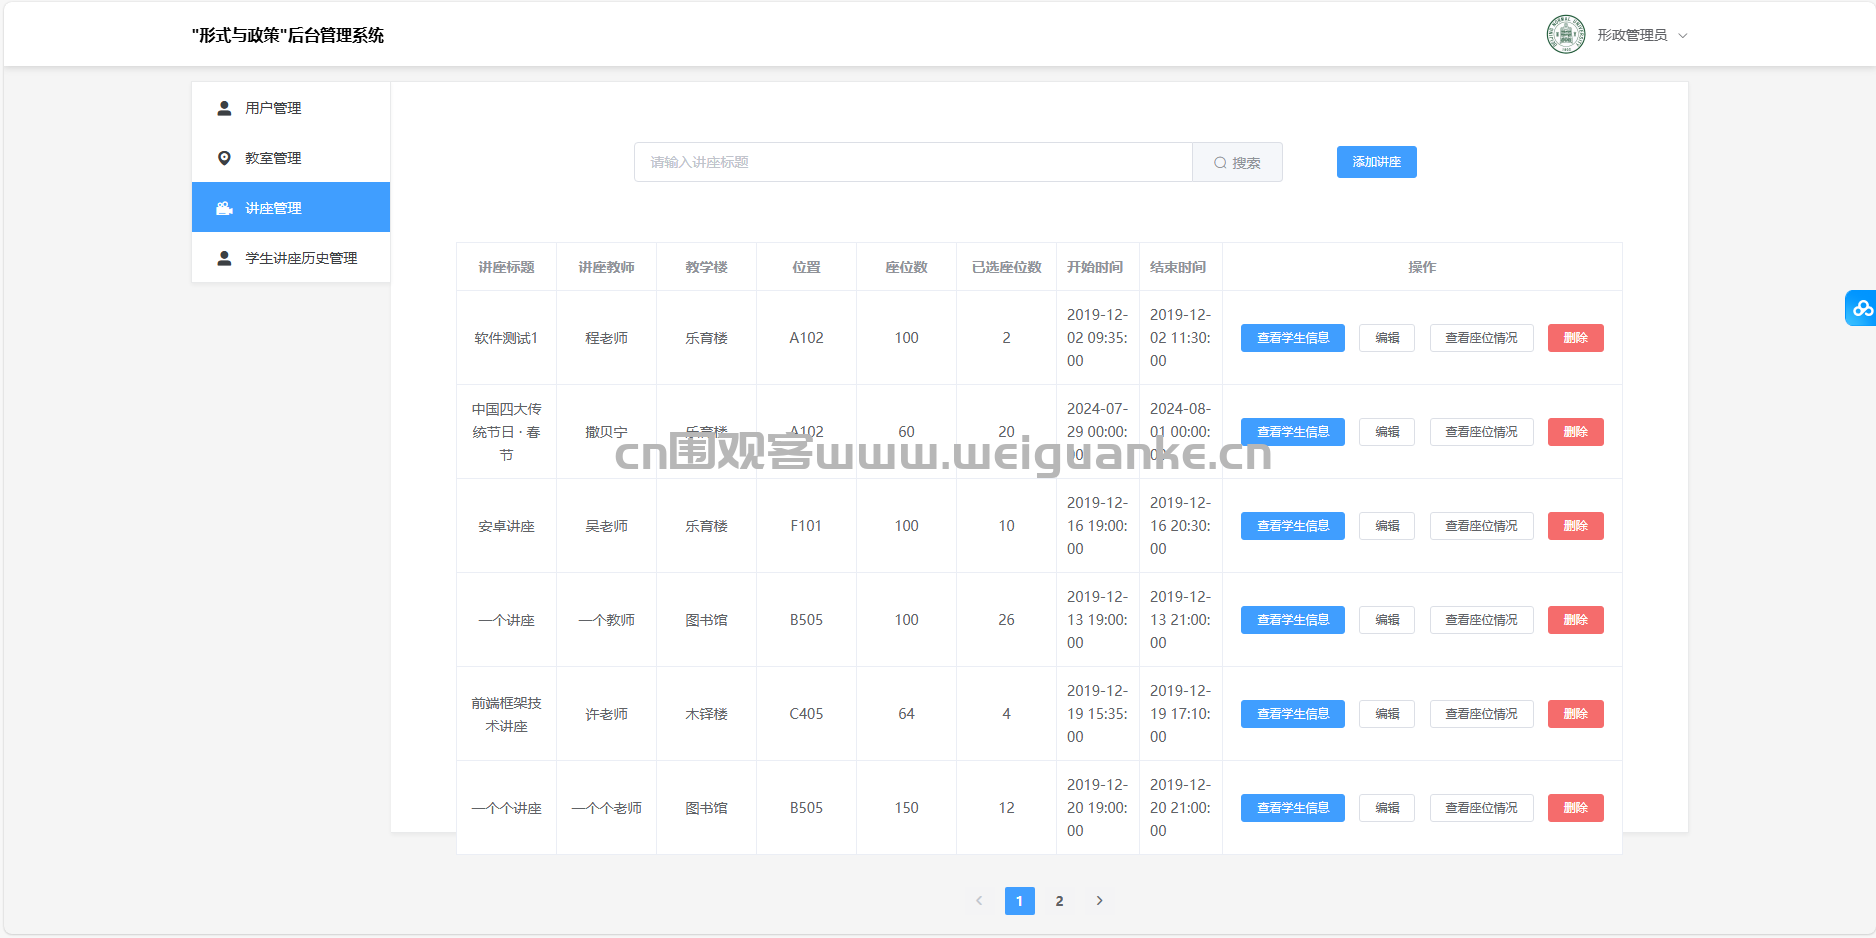Viewport: 1876px width, 938px height.
Task: Open 学生讲座历史管理 menu item
Action: (x=291, y=258)
